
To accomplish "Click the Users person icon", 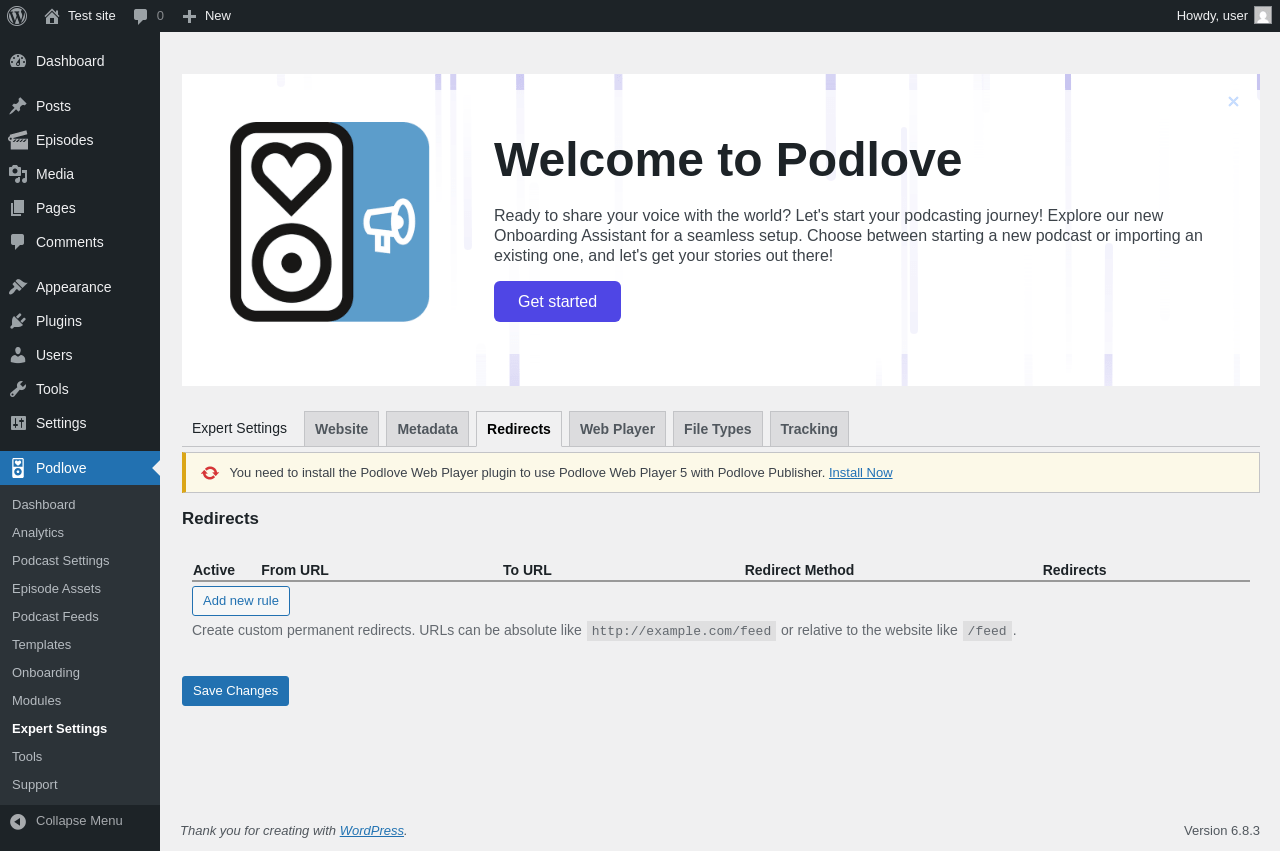I will [x=18, y=355].
